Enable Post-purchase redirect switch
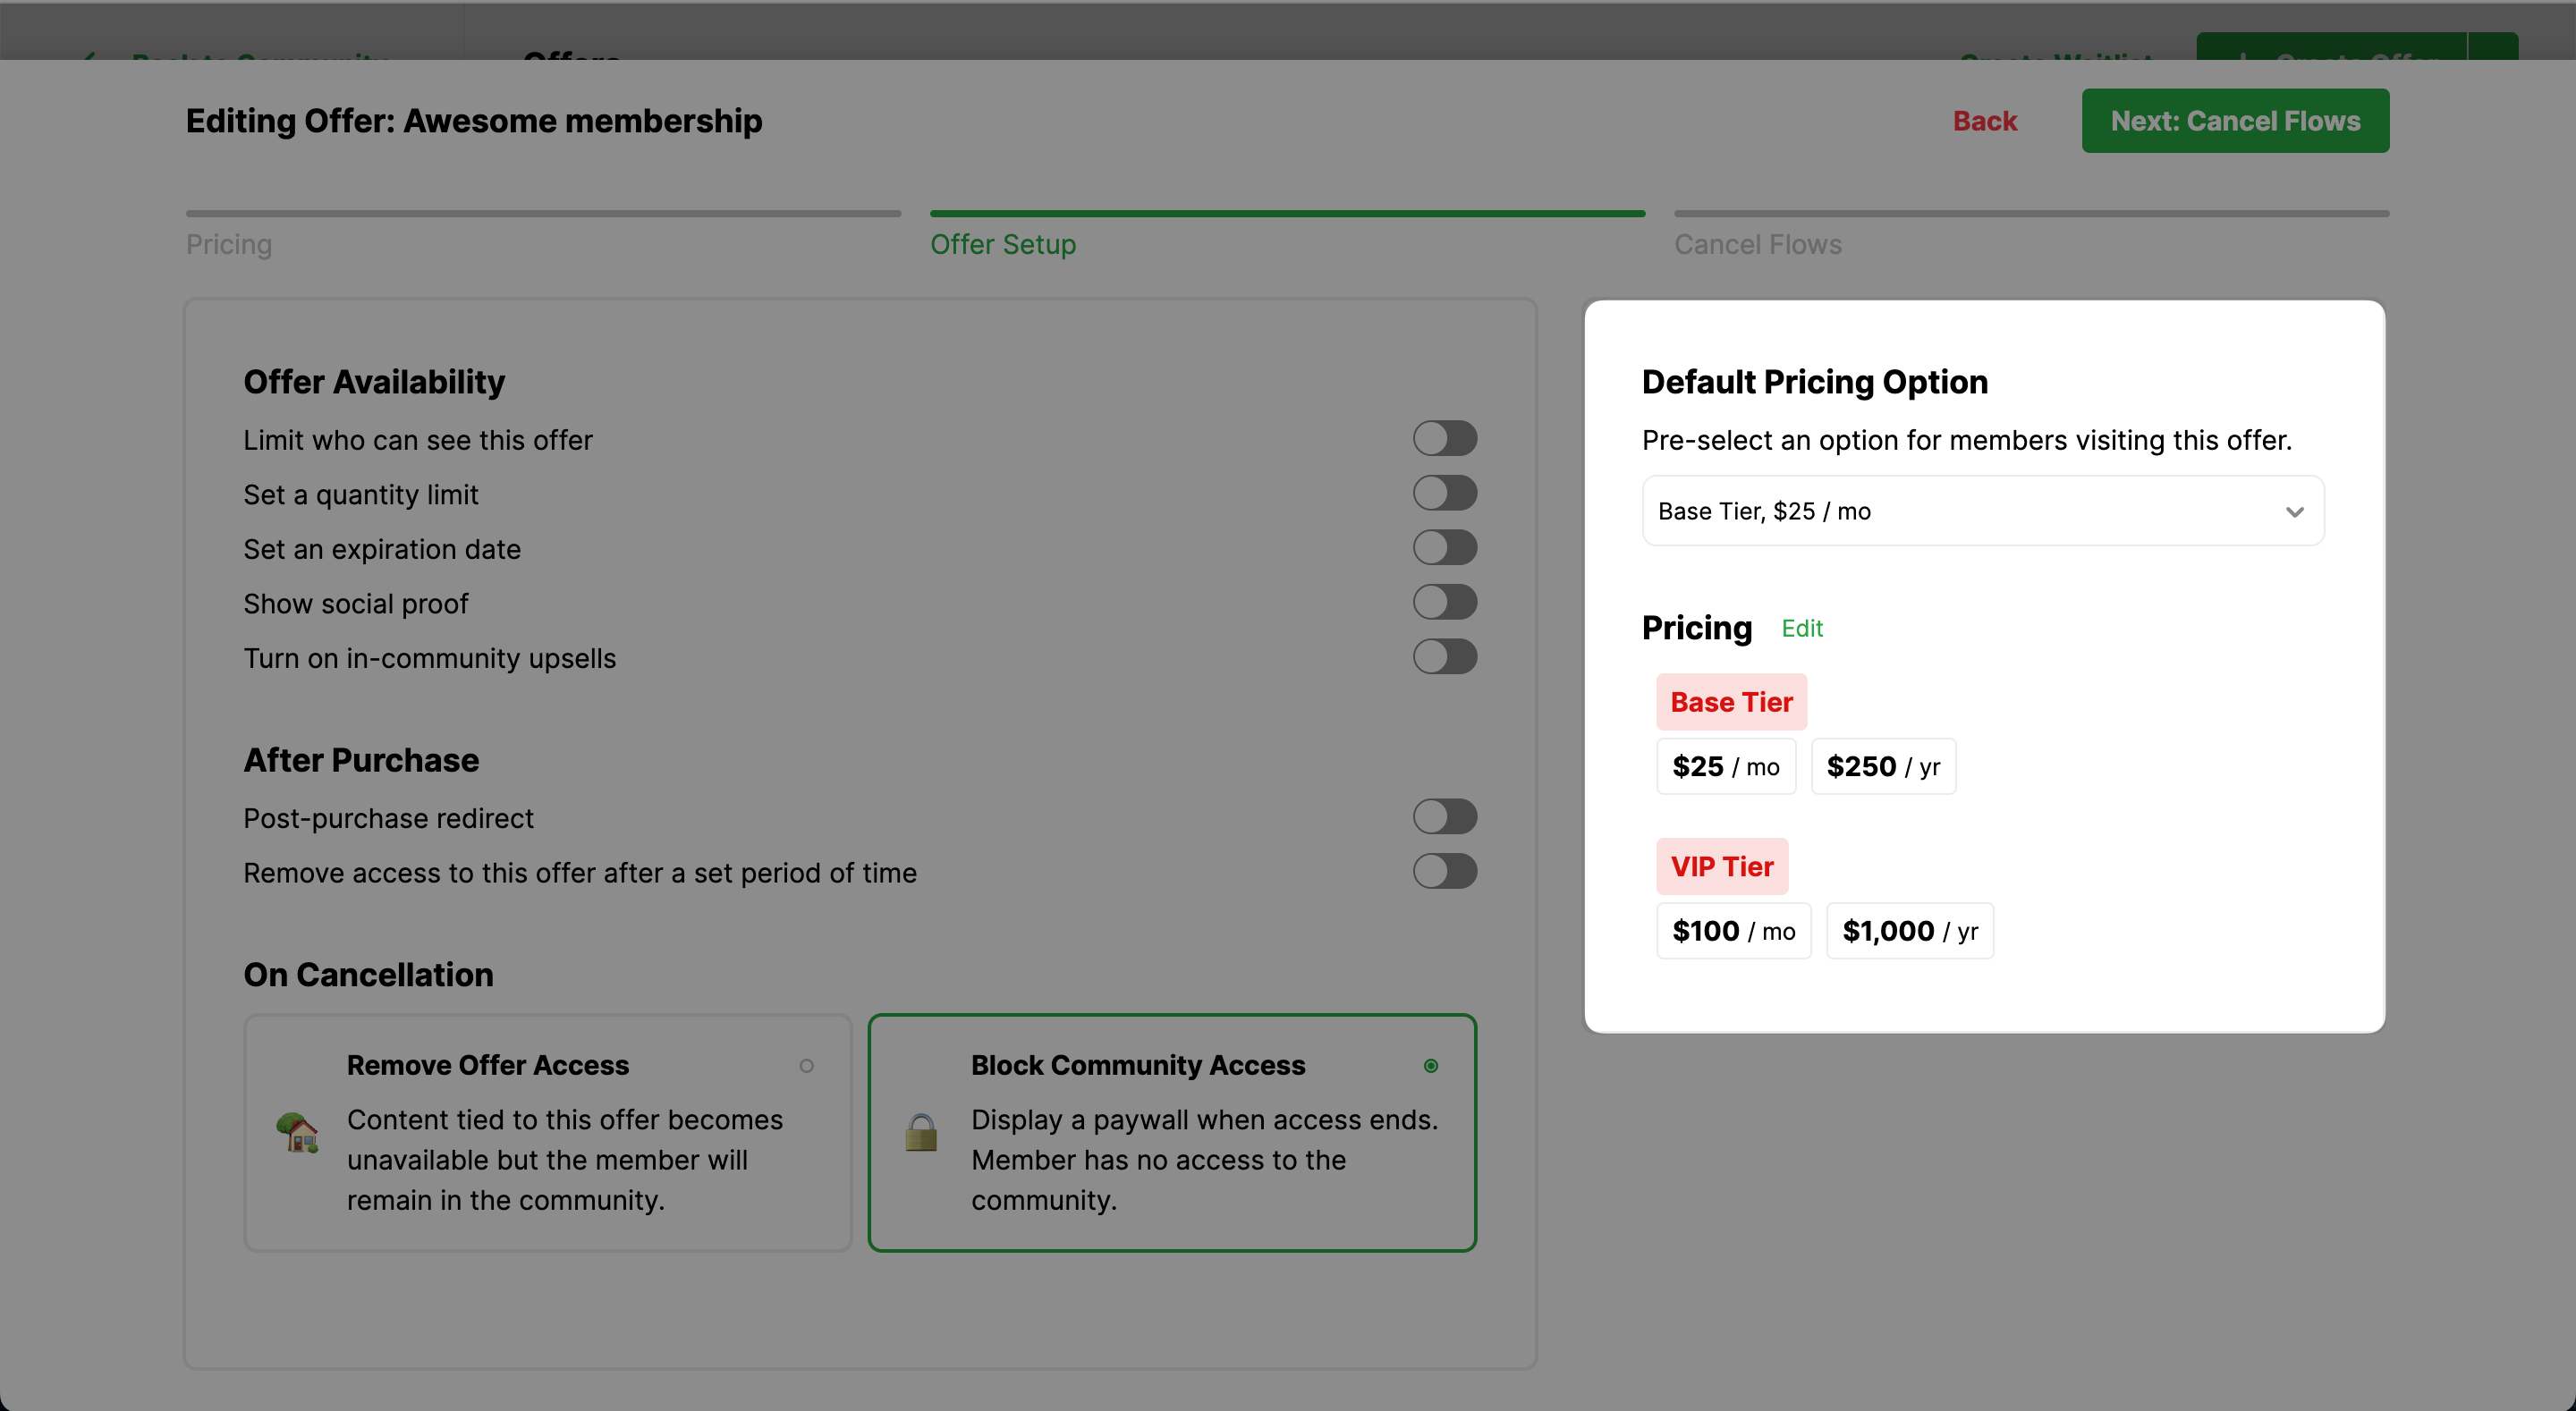2576x1411 pixels. (x=1444, y=817)
